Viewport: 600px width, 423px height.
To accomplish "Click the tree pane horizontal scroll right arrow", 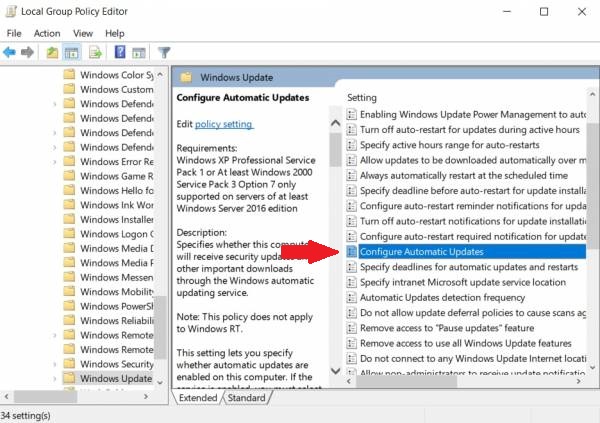I will click(x=146, y=397).
